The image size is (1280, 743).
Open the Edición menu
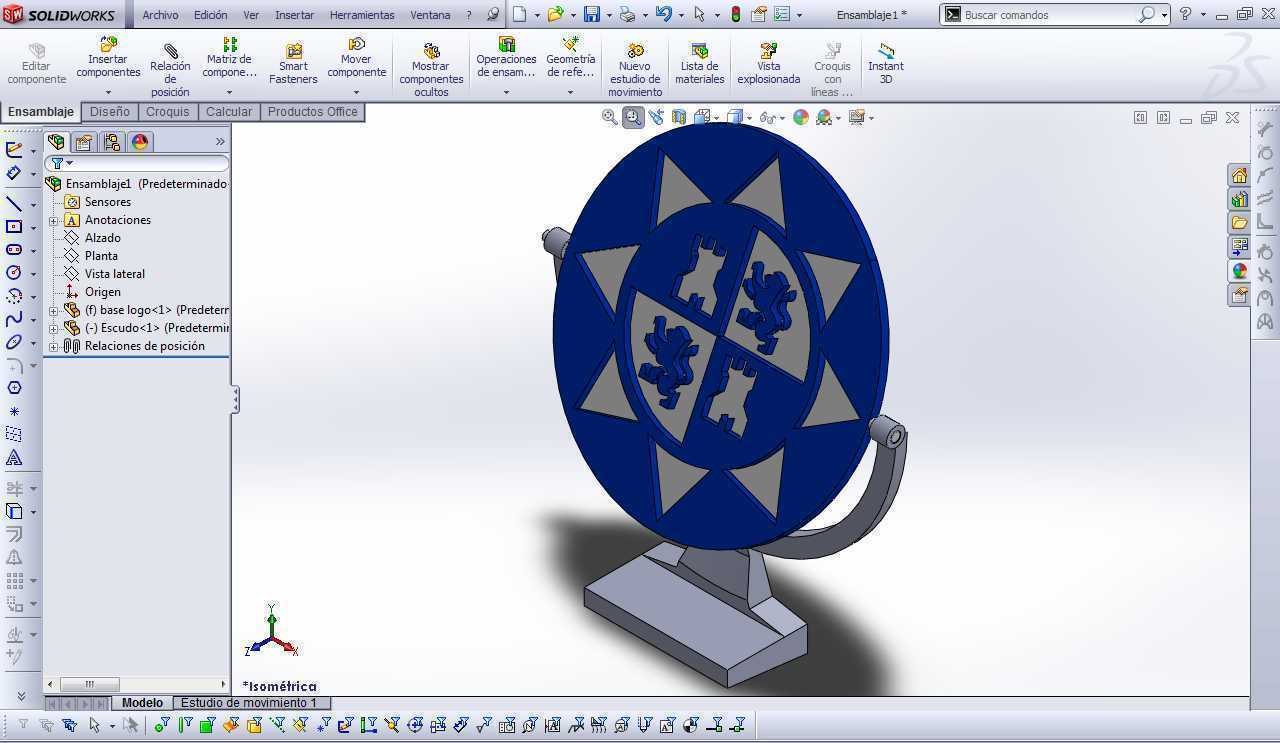pos(210,15)
